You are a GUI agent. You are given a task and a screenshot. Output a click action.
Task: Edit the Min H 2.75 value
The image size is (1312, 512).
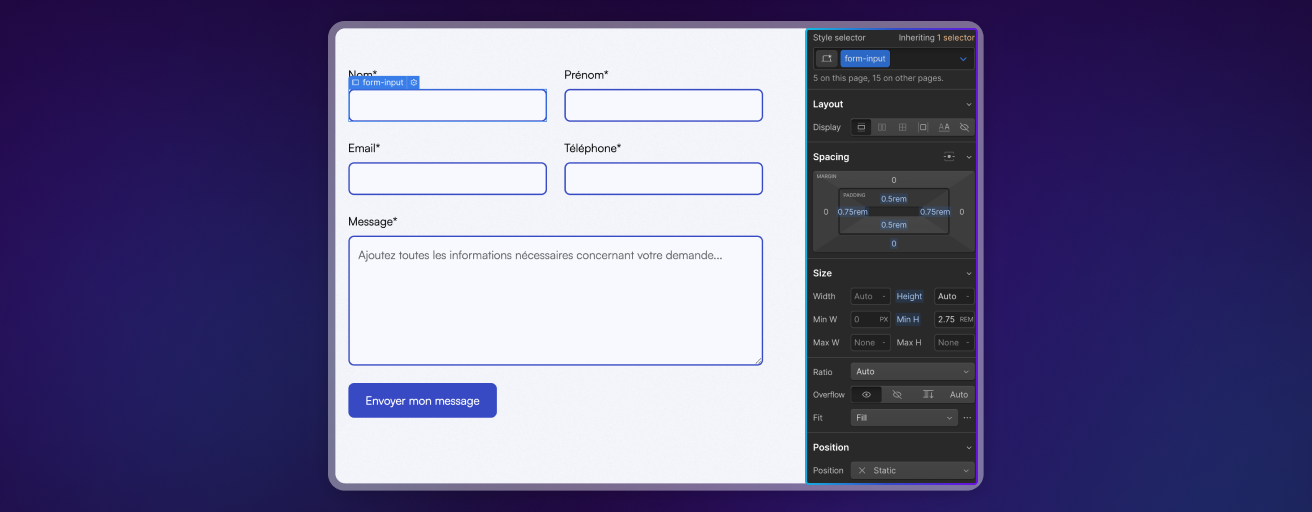[x=945, y=319]
